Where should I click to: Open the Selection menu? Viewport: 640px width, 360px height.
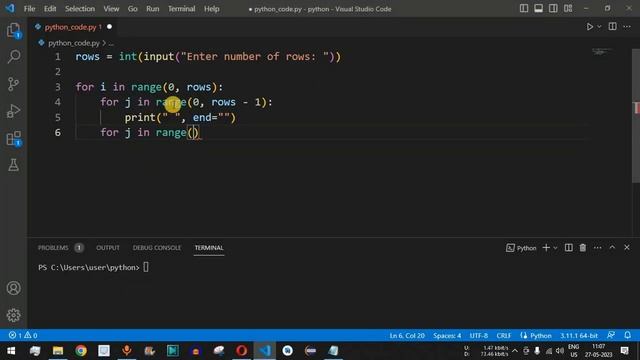click(x=80, y=9)
